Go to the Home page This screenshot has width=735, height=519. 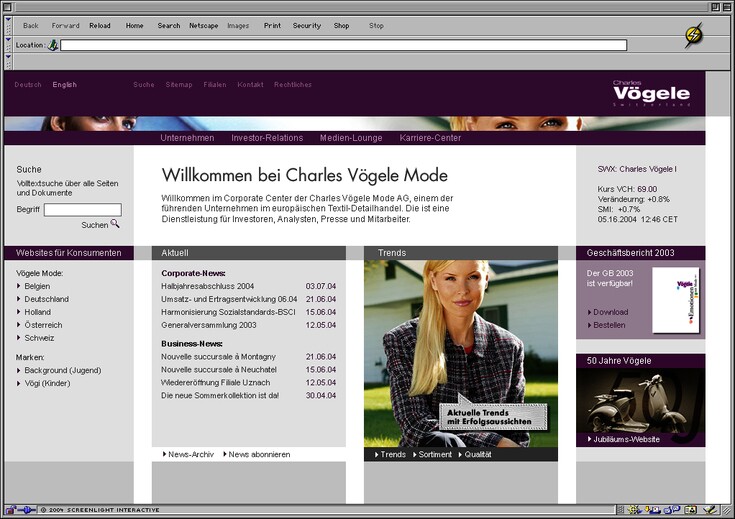pyautogui.click(x=135, y=26)
